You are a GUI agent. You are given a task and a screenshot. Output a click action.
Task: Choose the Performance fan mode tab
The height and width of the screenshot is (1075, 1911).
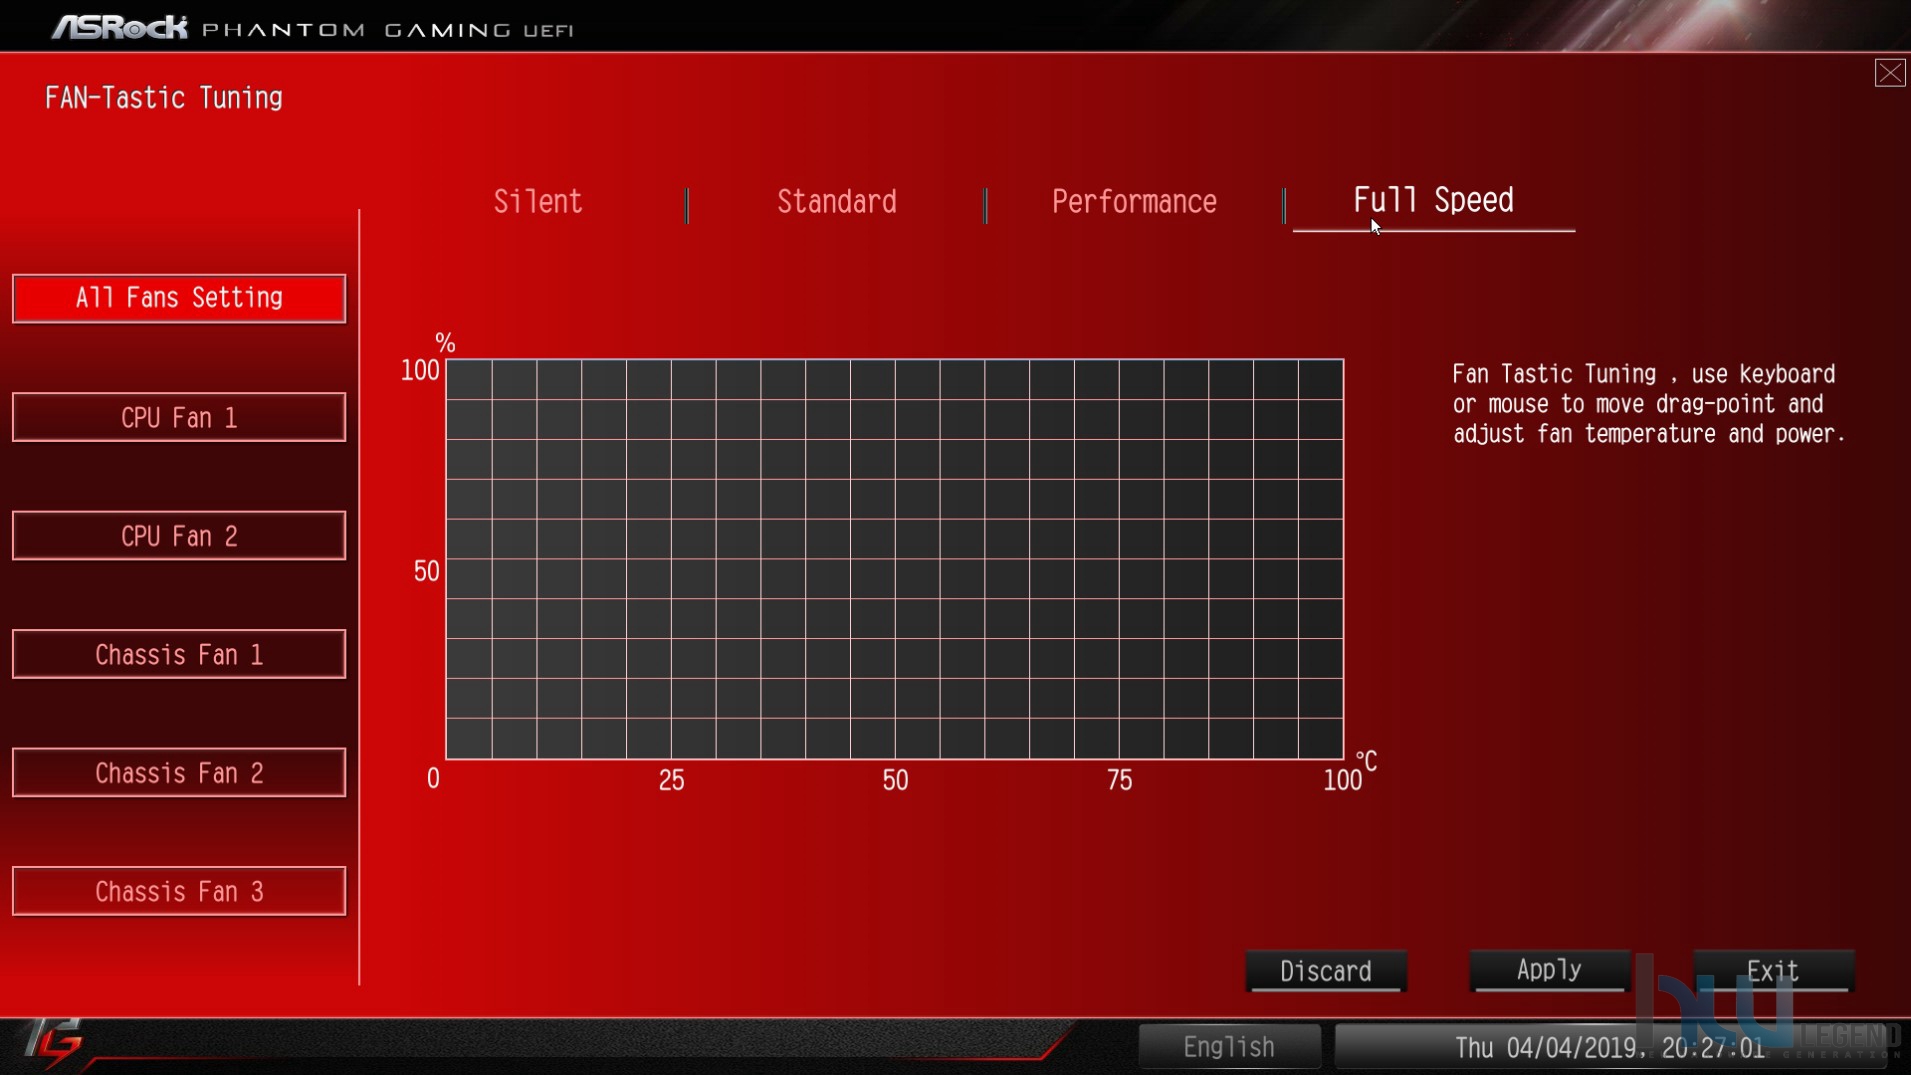coord(1134,202)
